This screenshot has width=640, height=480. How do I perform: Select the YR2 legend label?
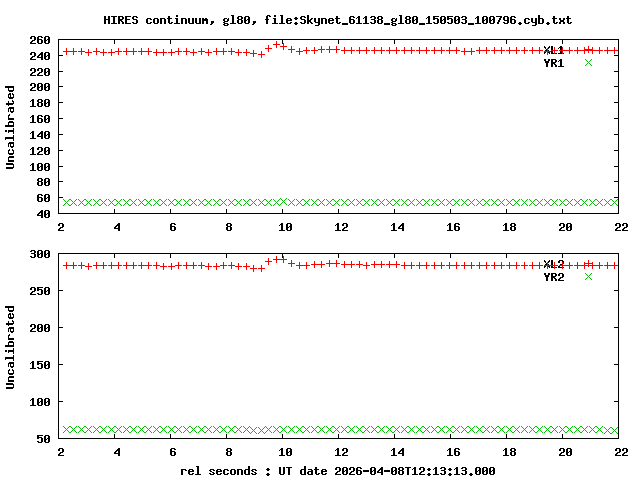coord(554,277)
